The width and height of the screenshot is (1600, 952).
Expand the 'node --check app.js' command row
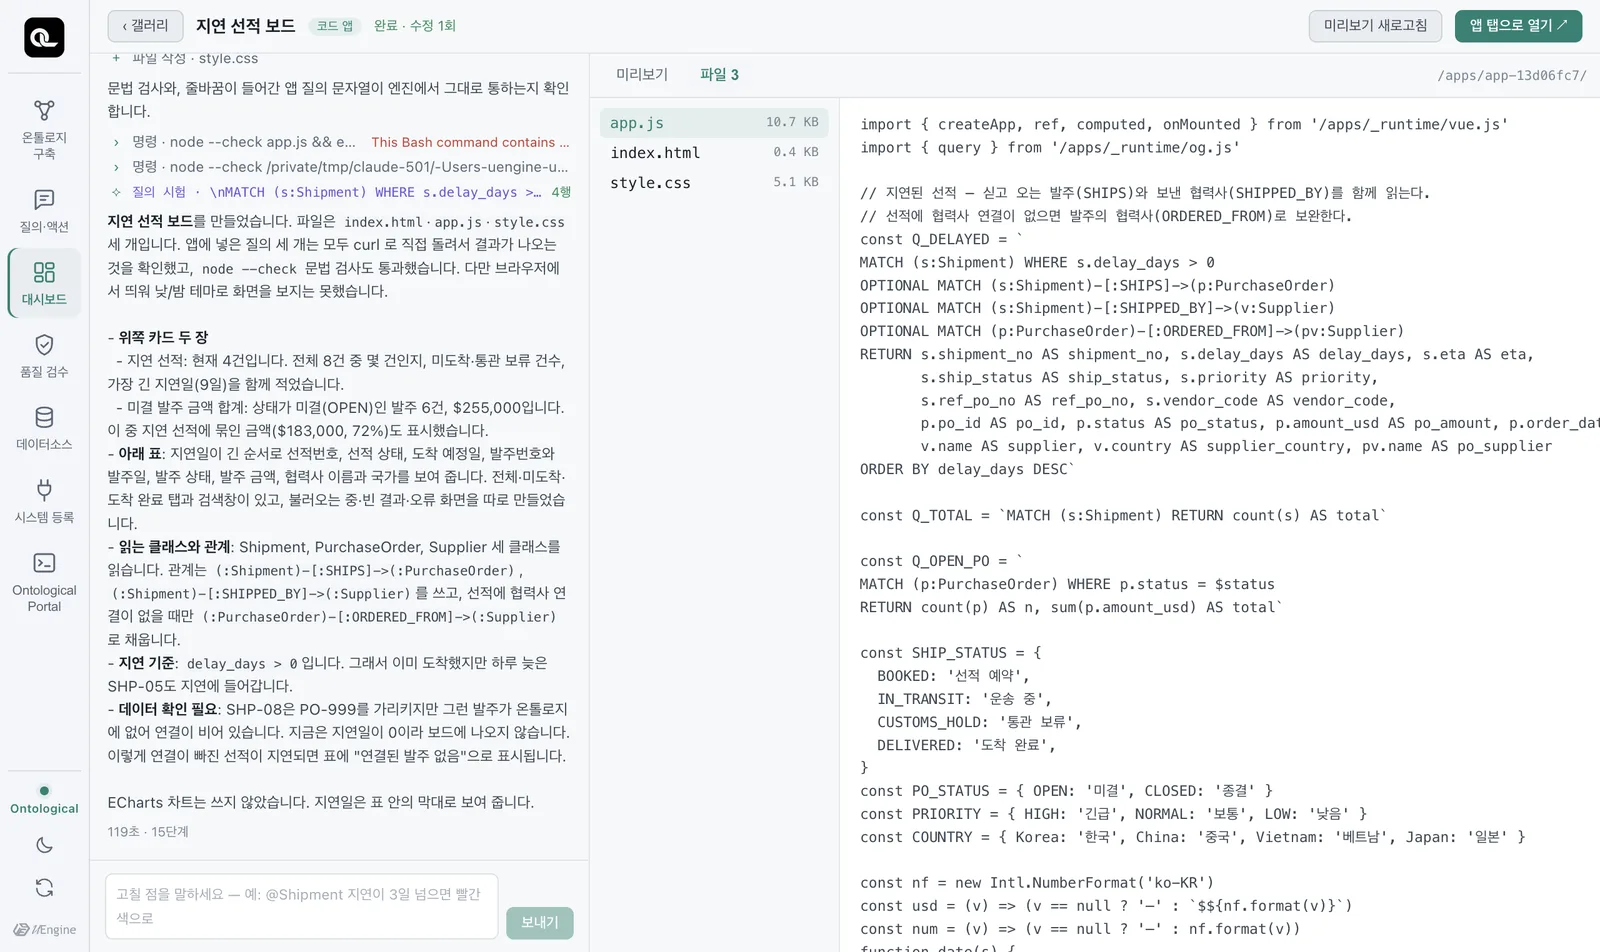340,142
